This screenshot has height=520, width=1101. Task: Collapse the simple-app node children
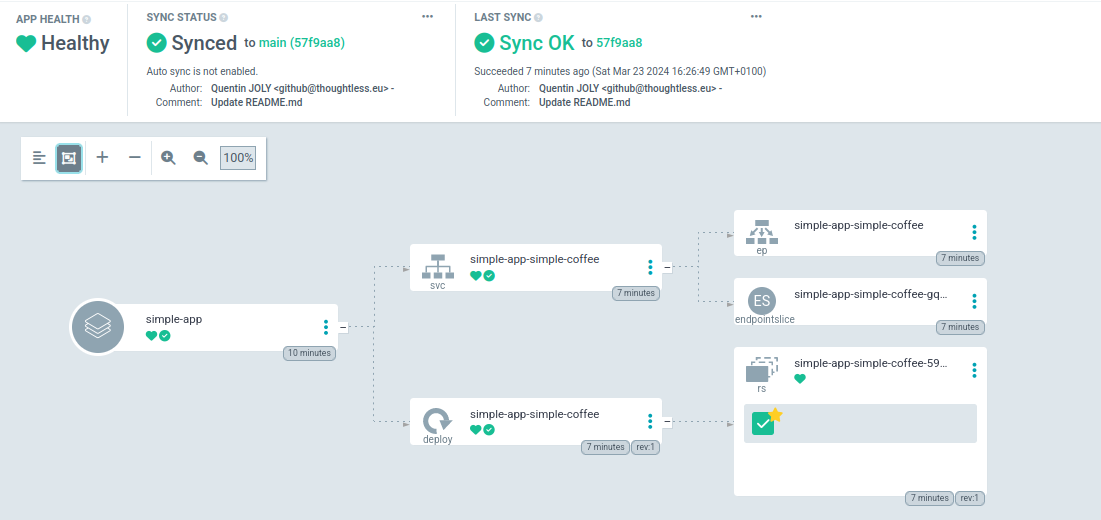pos(343,327)
